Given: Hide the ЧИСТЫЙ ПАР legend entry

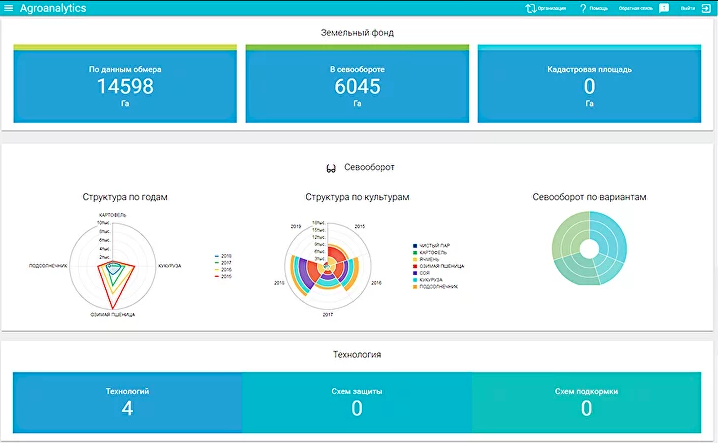Looking at the screenshot, I should [x=432, y=246].
